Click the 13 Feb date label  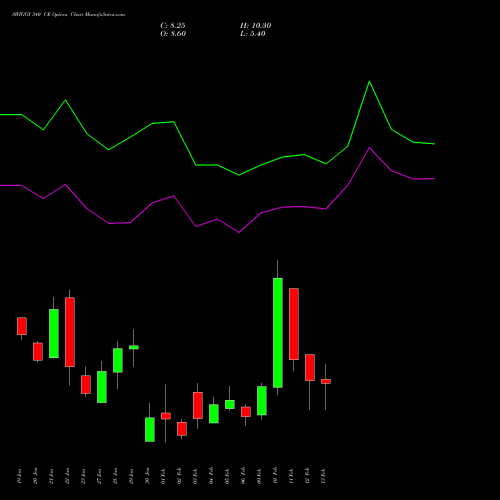point(323,476)
